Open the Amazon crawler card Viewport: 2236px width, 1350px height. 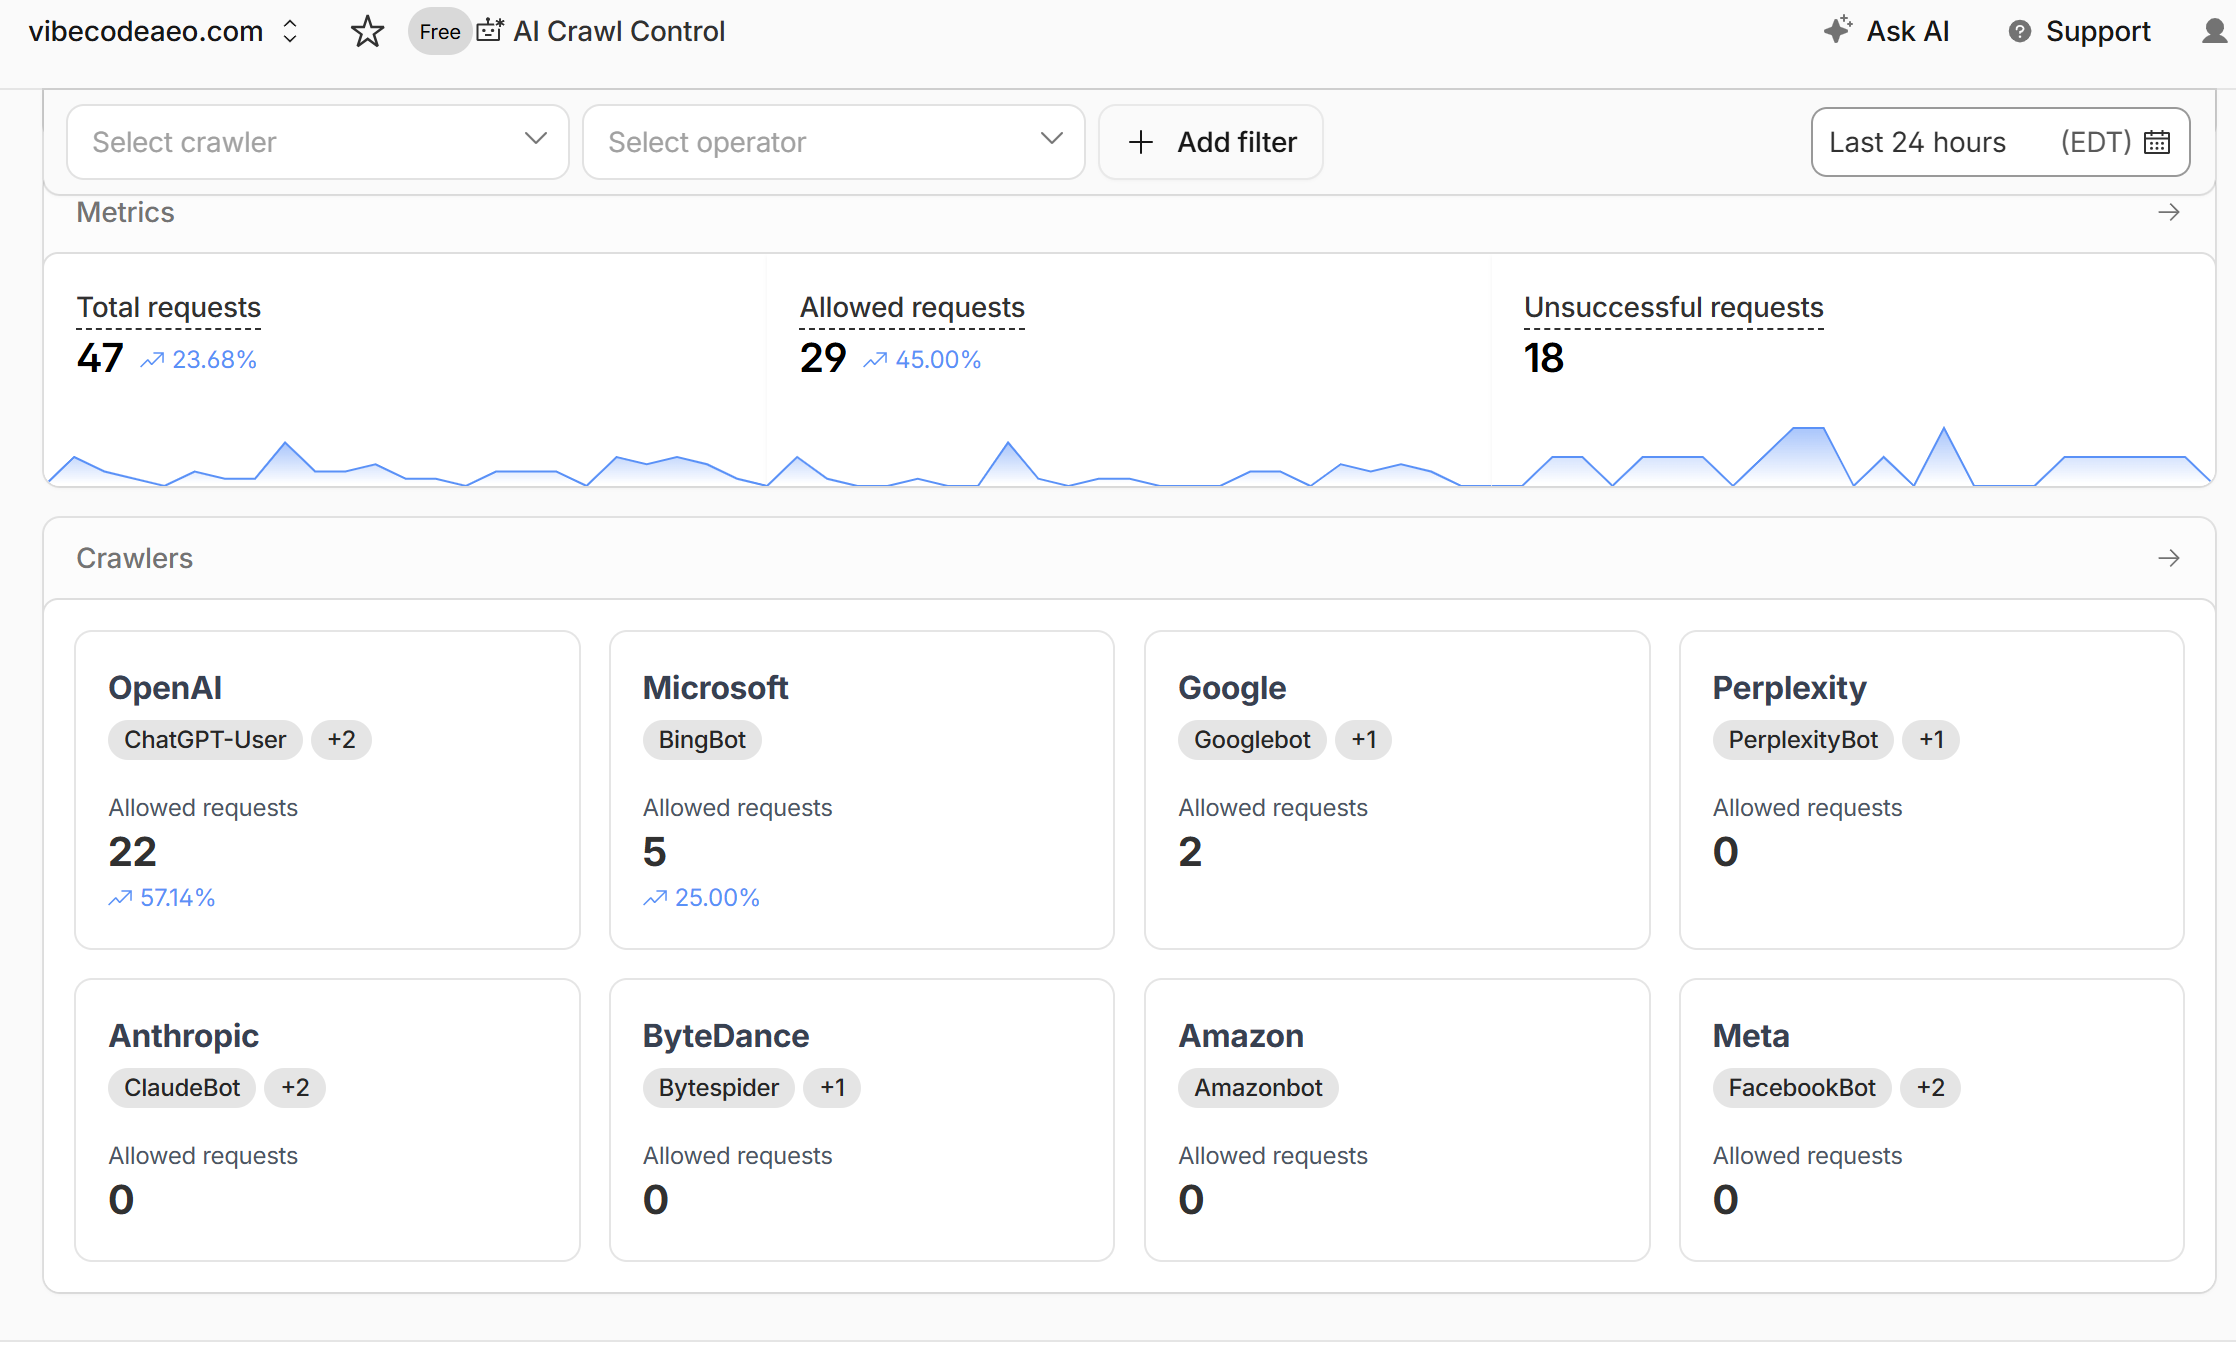[x=1397, y=1120]
